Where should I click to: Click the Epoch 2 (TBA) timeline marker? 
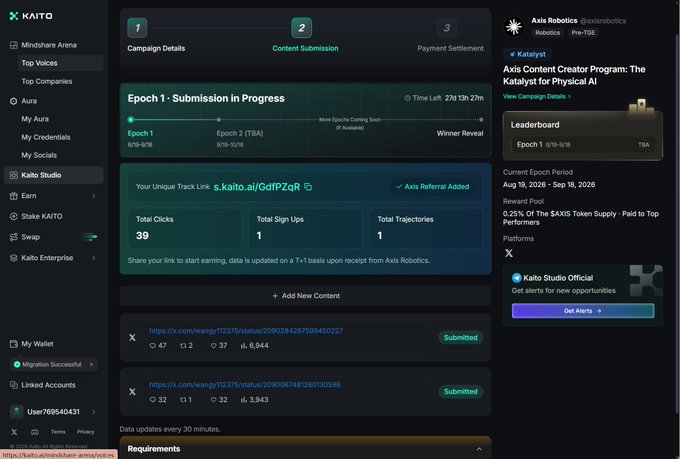point(219,120)
